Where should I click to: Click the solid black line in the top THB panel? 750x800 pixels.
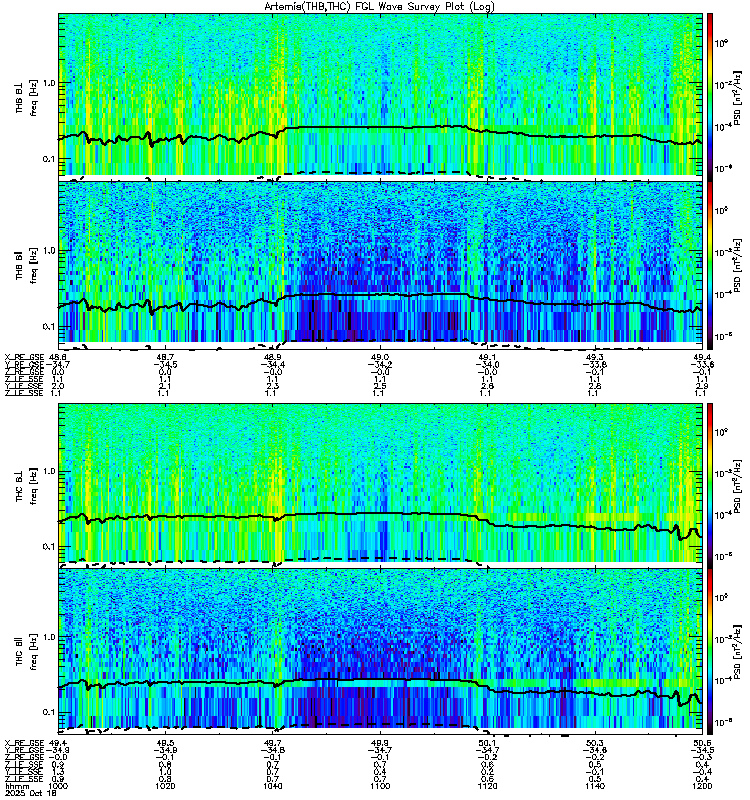(380, 127)
